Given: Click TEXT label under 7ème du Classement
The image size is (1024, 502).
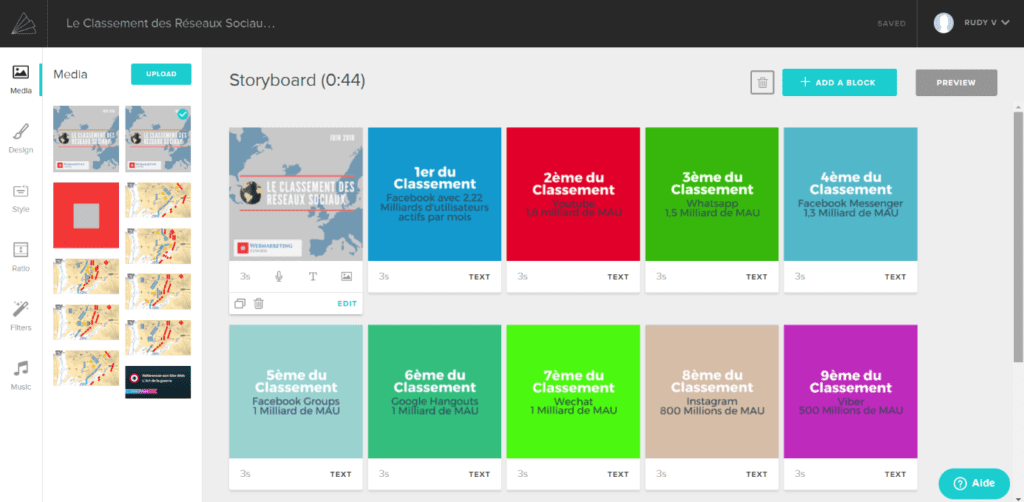Looking at the screenshot, I should click(x=618, y=475).
